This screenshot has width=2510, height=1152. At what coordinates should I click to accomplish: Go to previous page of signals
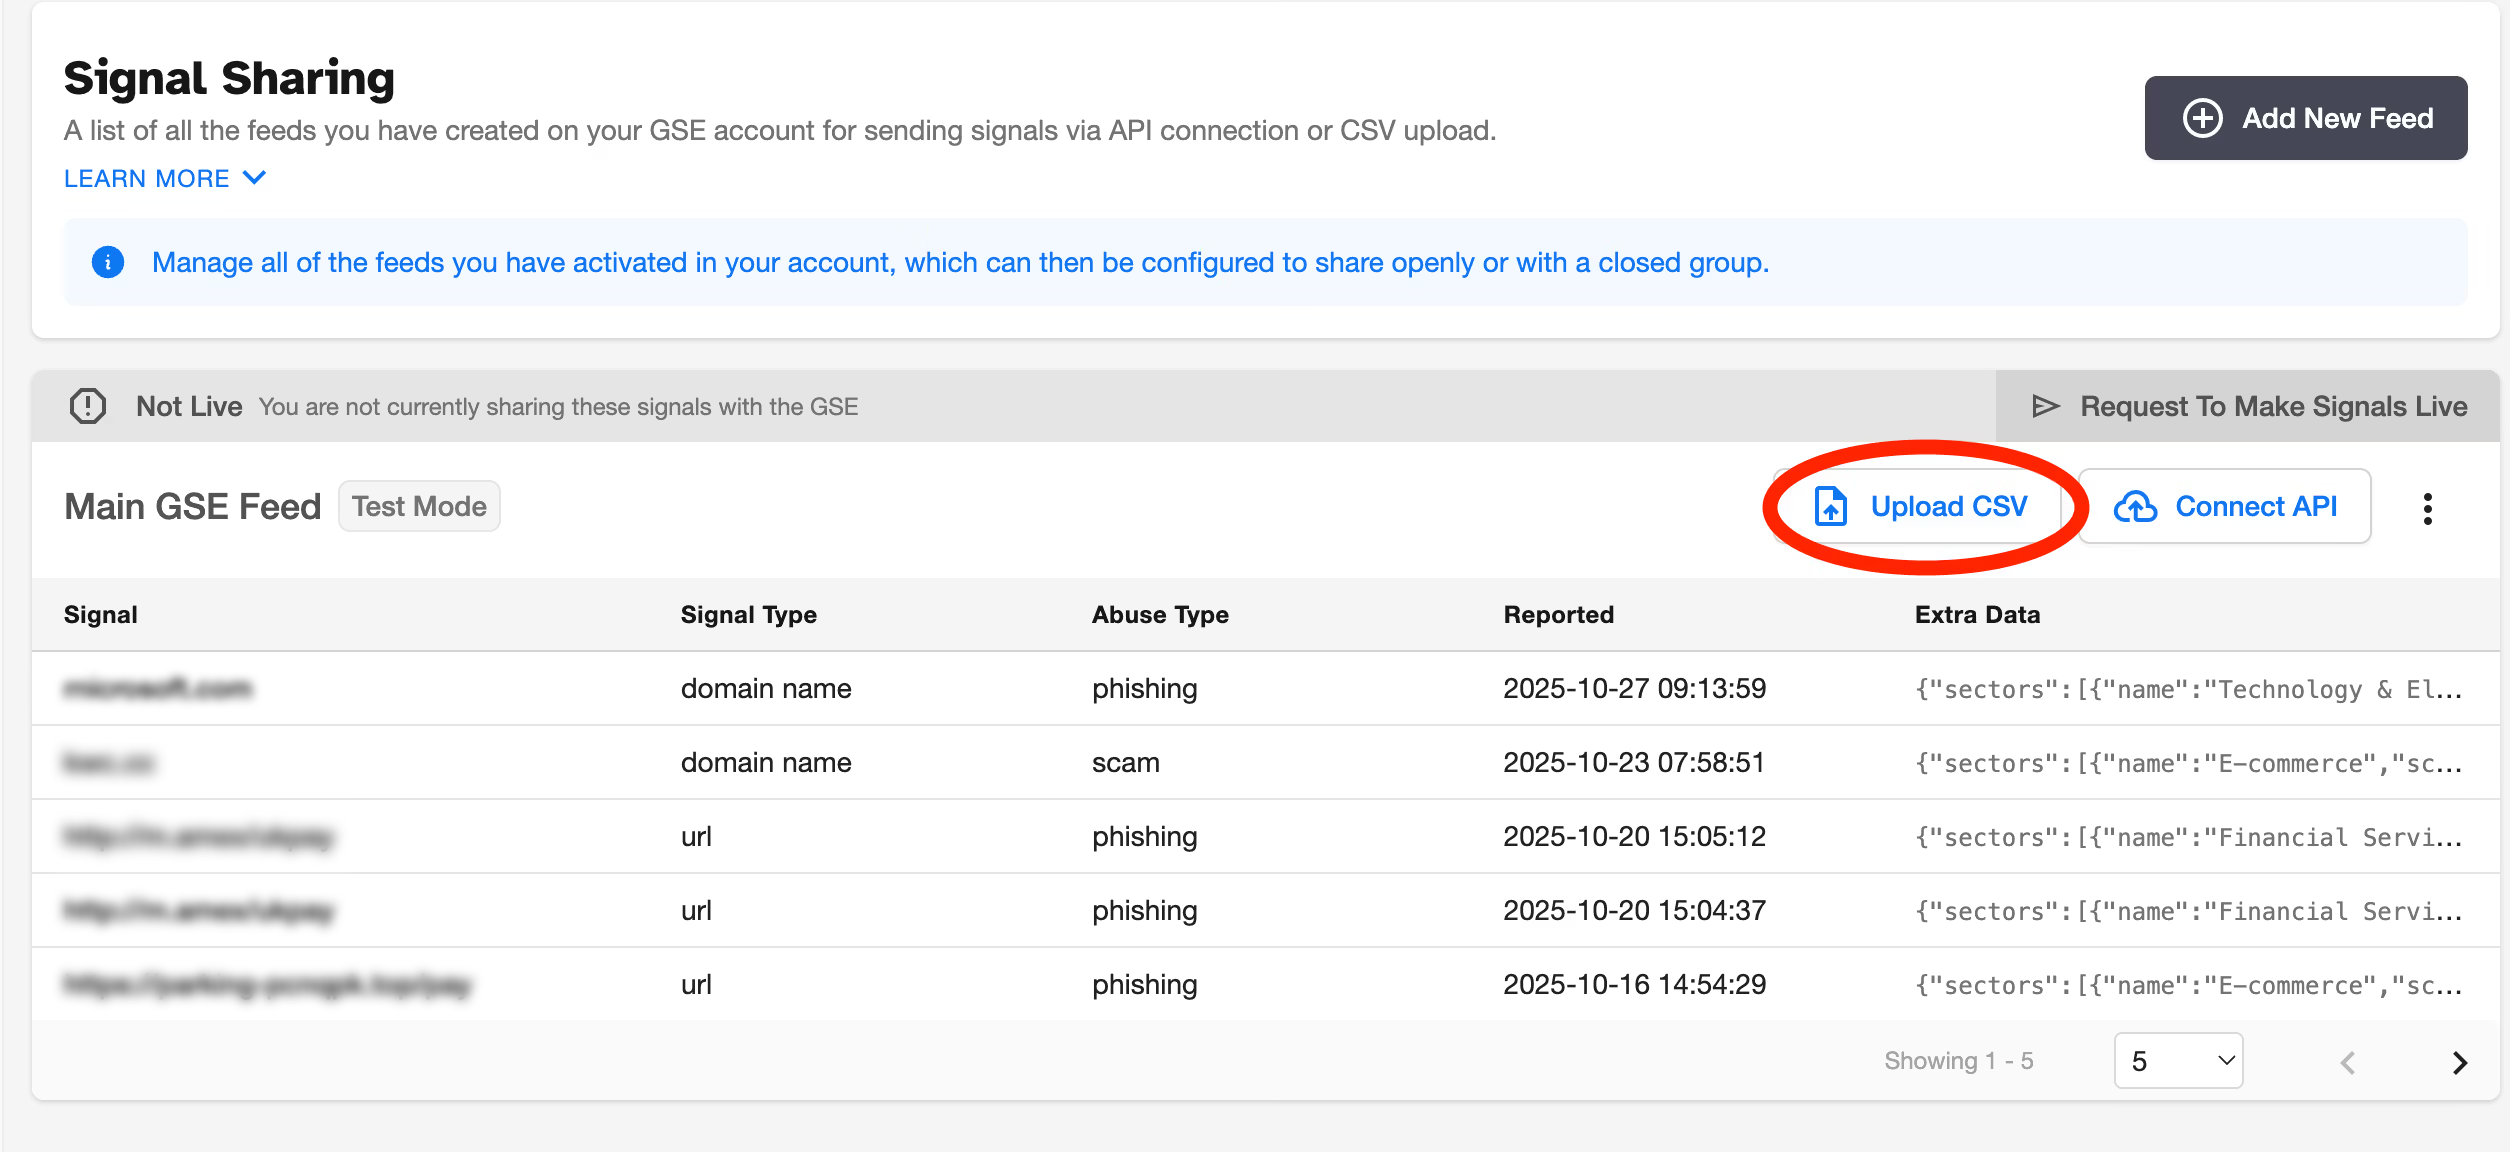pos(2347,1062)
